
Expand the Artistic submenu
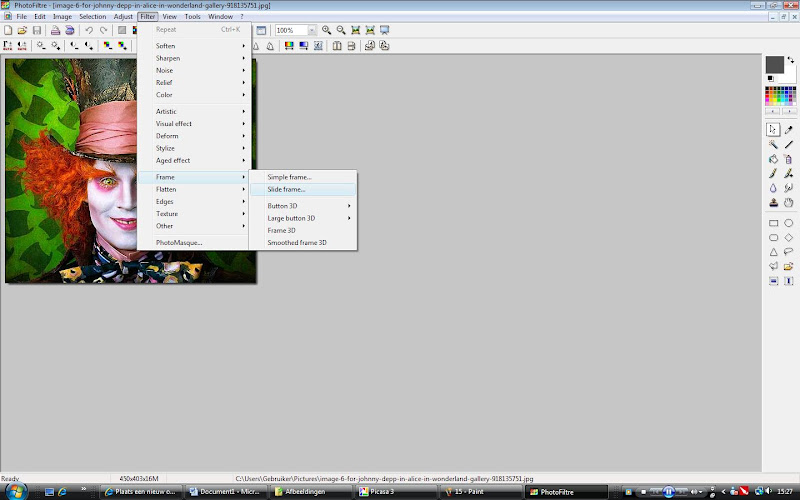(194, 111)
